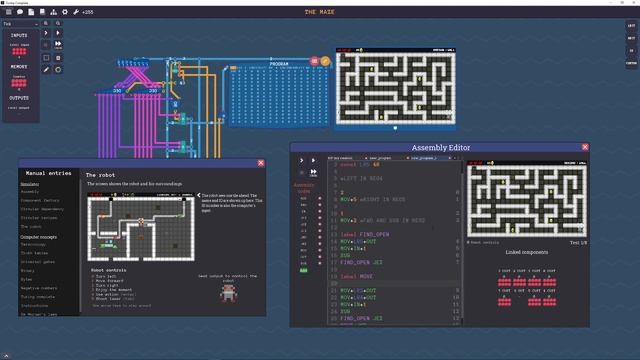Toggle the SUB assembly code dot
The width and height of the screenshot is (640, 360).
pyautogui.click(x=320, y=263)
